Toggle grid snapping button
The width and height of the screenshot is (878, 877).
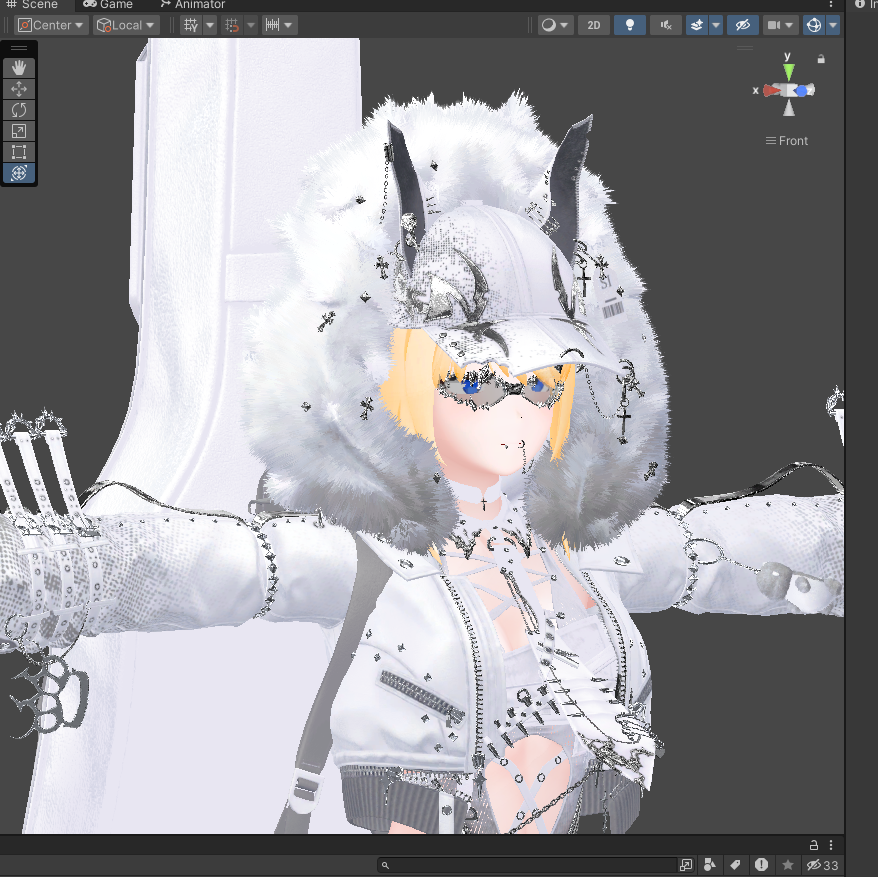point(232,25)
